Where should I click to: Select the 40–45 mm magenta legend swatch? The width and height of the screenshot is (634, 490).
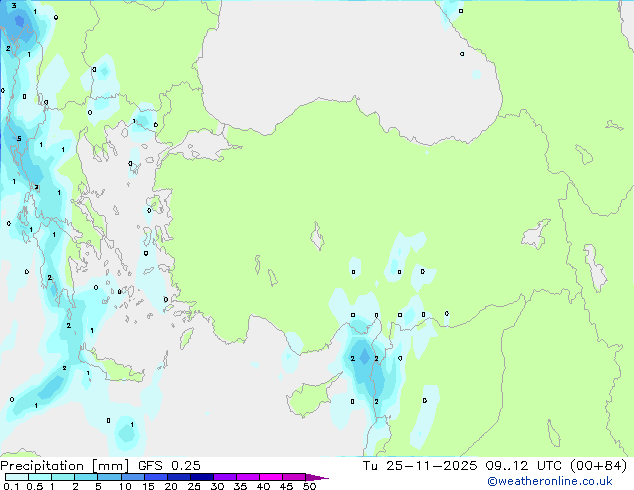click(x=271, y=477)
